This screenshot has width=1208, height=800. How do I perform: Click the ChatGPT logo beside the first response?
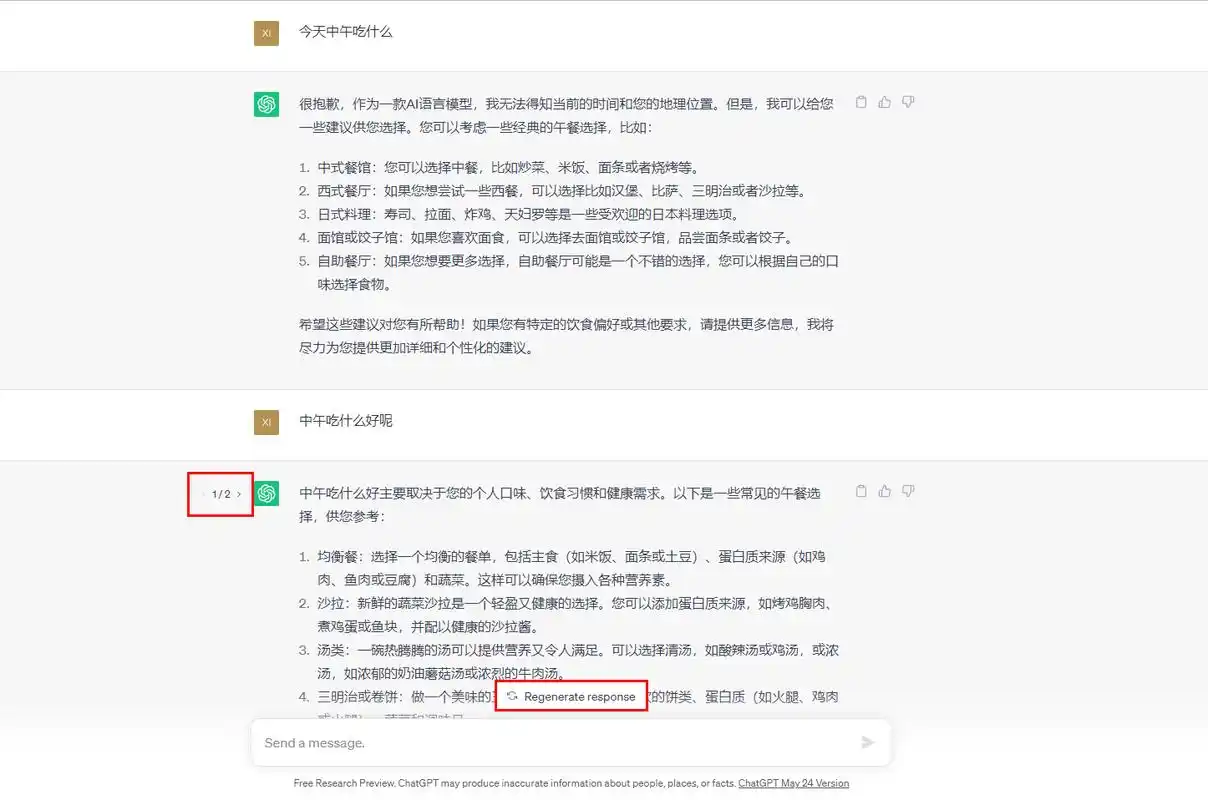click(x=266, y=103)
